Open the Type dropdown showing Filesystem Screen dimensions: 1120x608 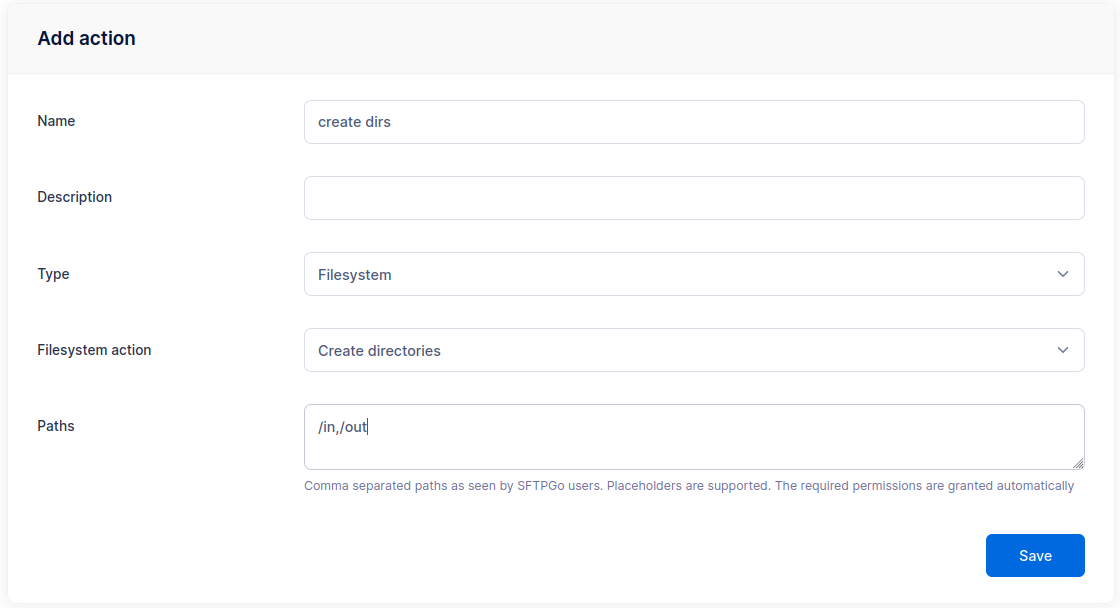(x=694, y=274)
